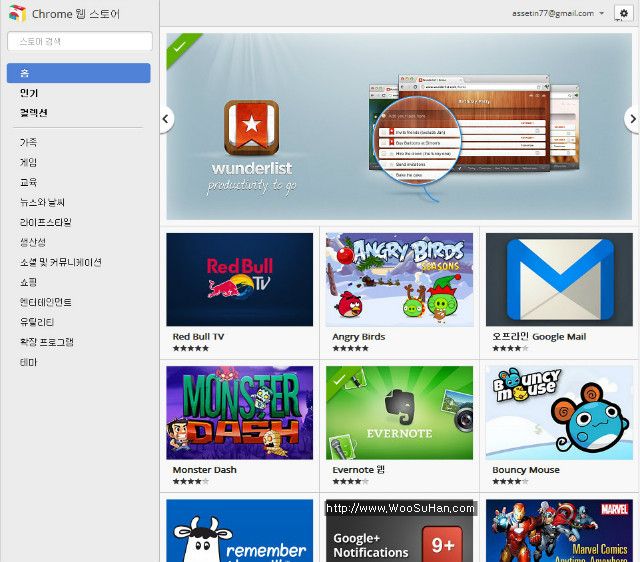Image resolution: width=640 pixels, height=562 pixels.
Task: Open the 컬렉션 section
Action: click(34, 113)
